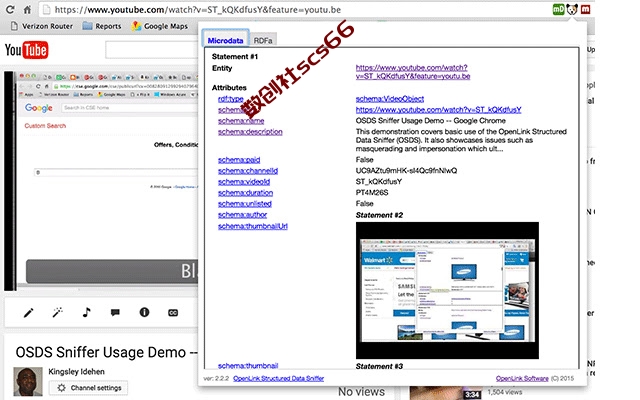
Task: Open the schema:thumbnail attribute link
Action: (x=248, y=366)
